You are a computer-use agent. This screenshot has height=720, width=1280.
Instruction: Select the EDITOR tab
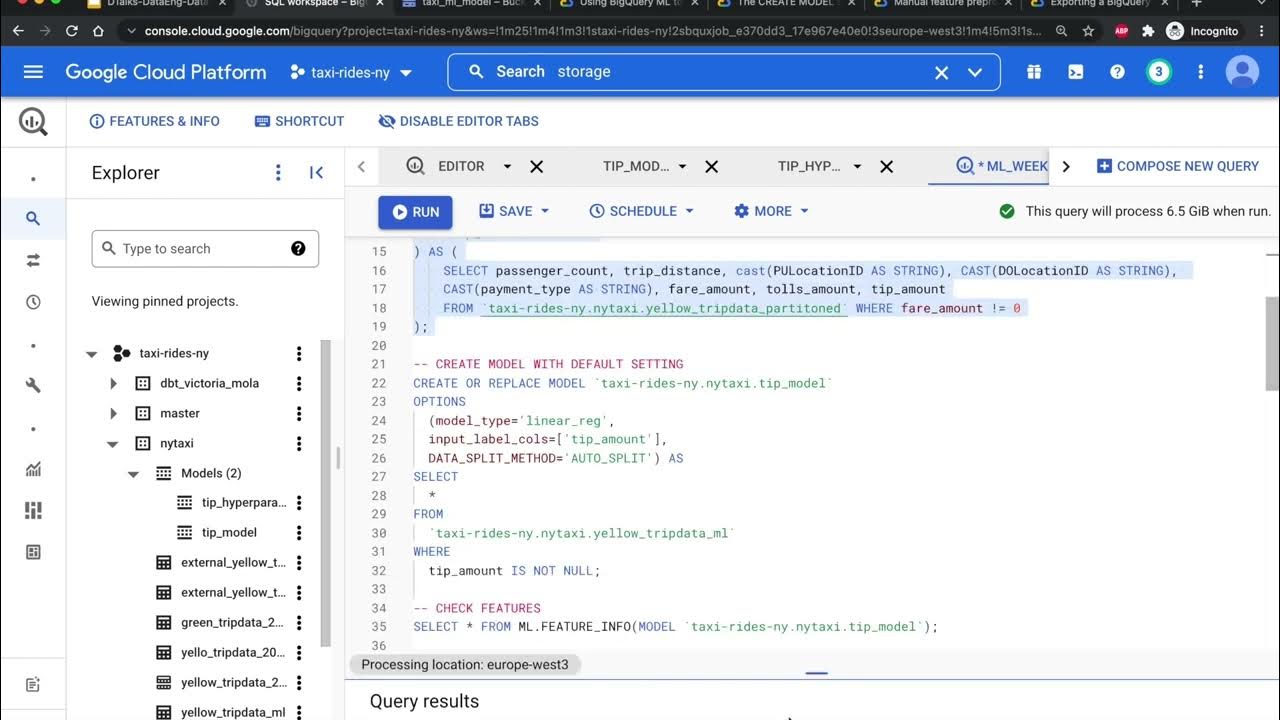(461, 166)
